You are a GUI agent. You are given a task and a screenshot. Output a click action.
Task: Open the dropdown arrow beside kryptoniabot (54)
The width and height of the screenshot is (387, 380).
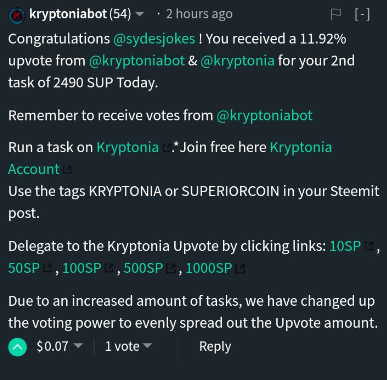tap(140, 14)
